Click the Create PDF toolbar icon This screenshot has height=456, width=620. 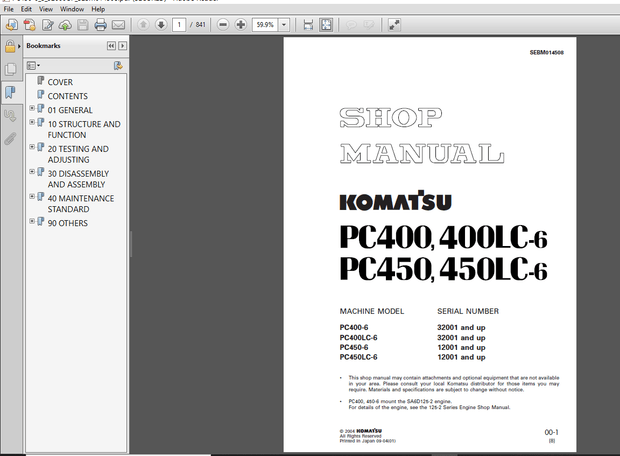coord(29,25)
